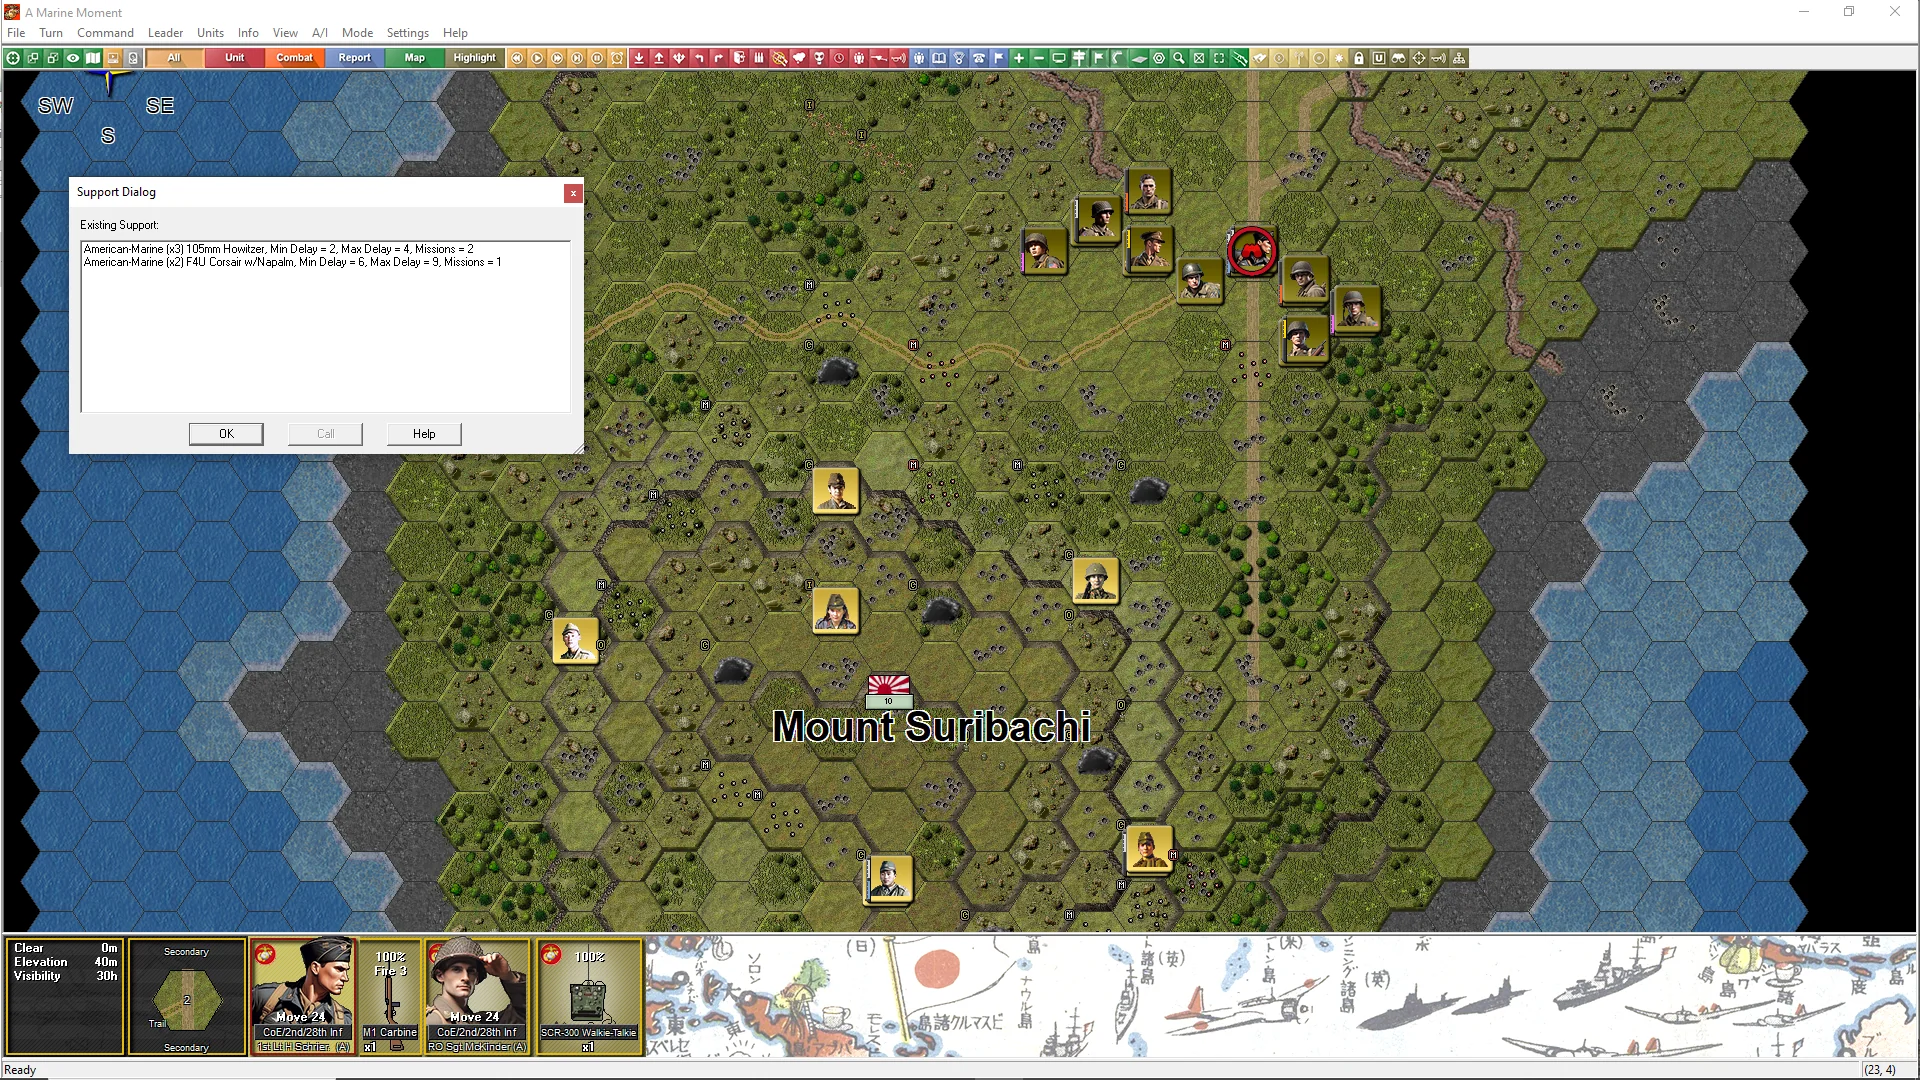Click the magnifying glass zoom icon
This screenshot has height=1080, width=1920.
[1178, 58]
